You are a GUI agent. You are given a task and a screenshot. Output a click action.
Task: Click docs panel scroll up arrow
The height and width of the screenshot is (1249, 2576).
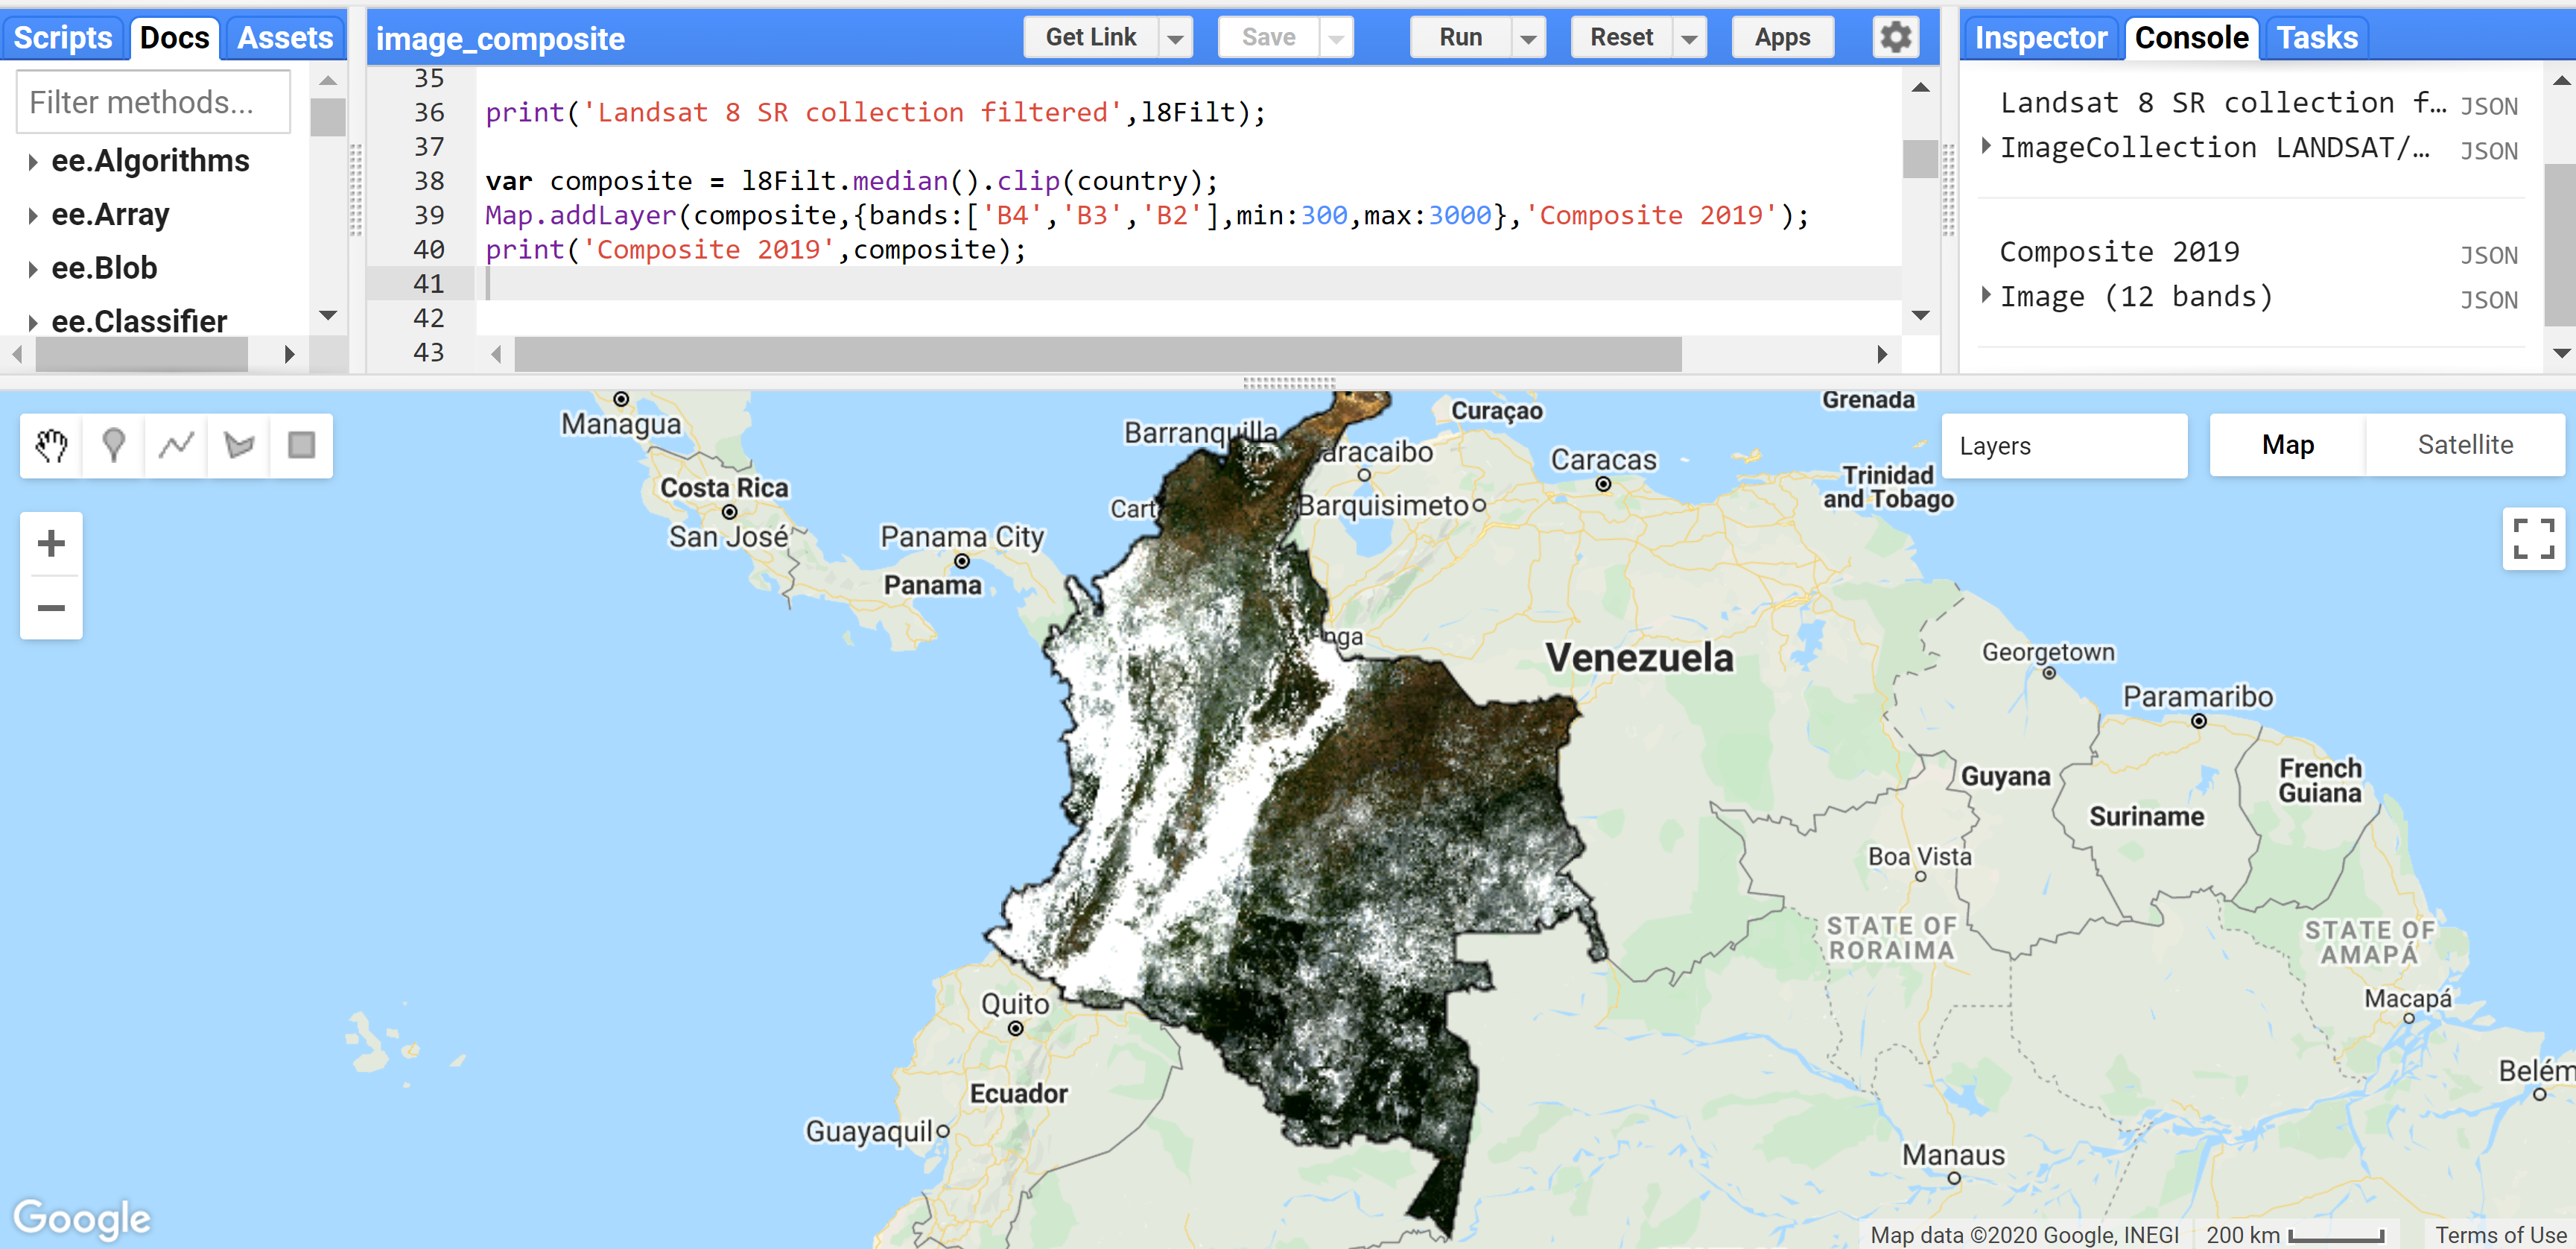[x=328, y=80]
